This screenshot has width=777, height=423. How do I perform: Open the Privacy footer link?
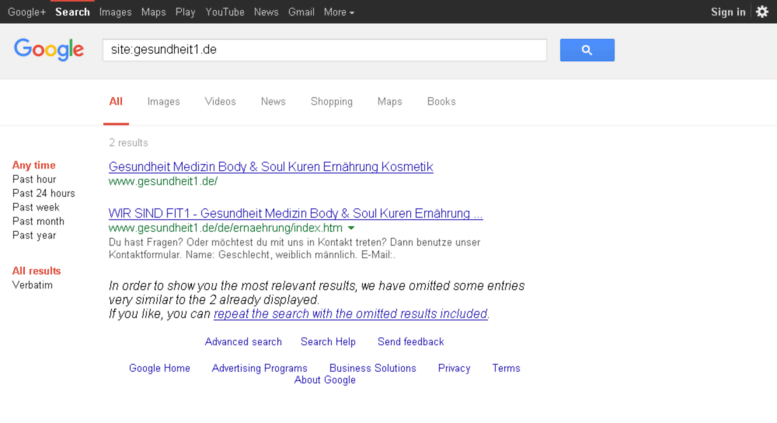pos(454,369)
